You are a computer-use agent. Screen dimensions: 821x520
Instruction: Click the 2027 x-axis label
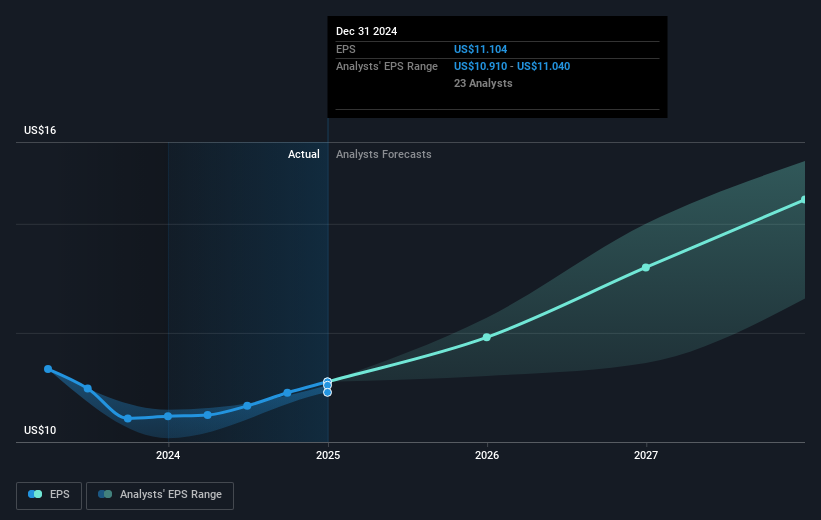click(x=646, y=455)
